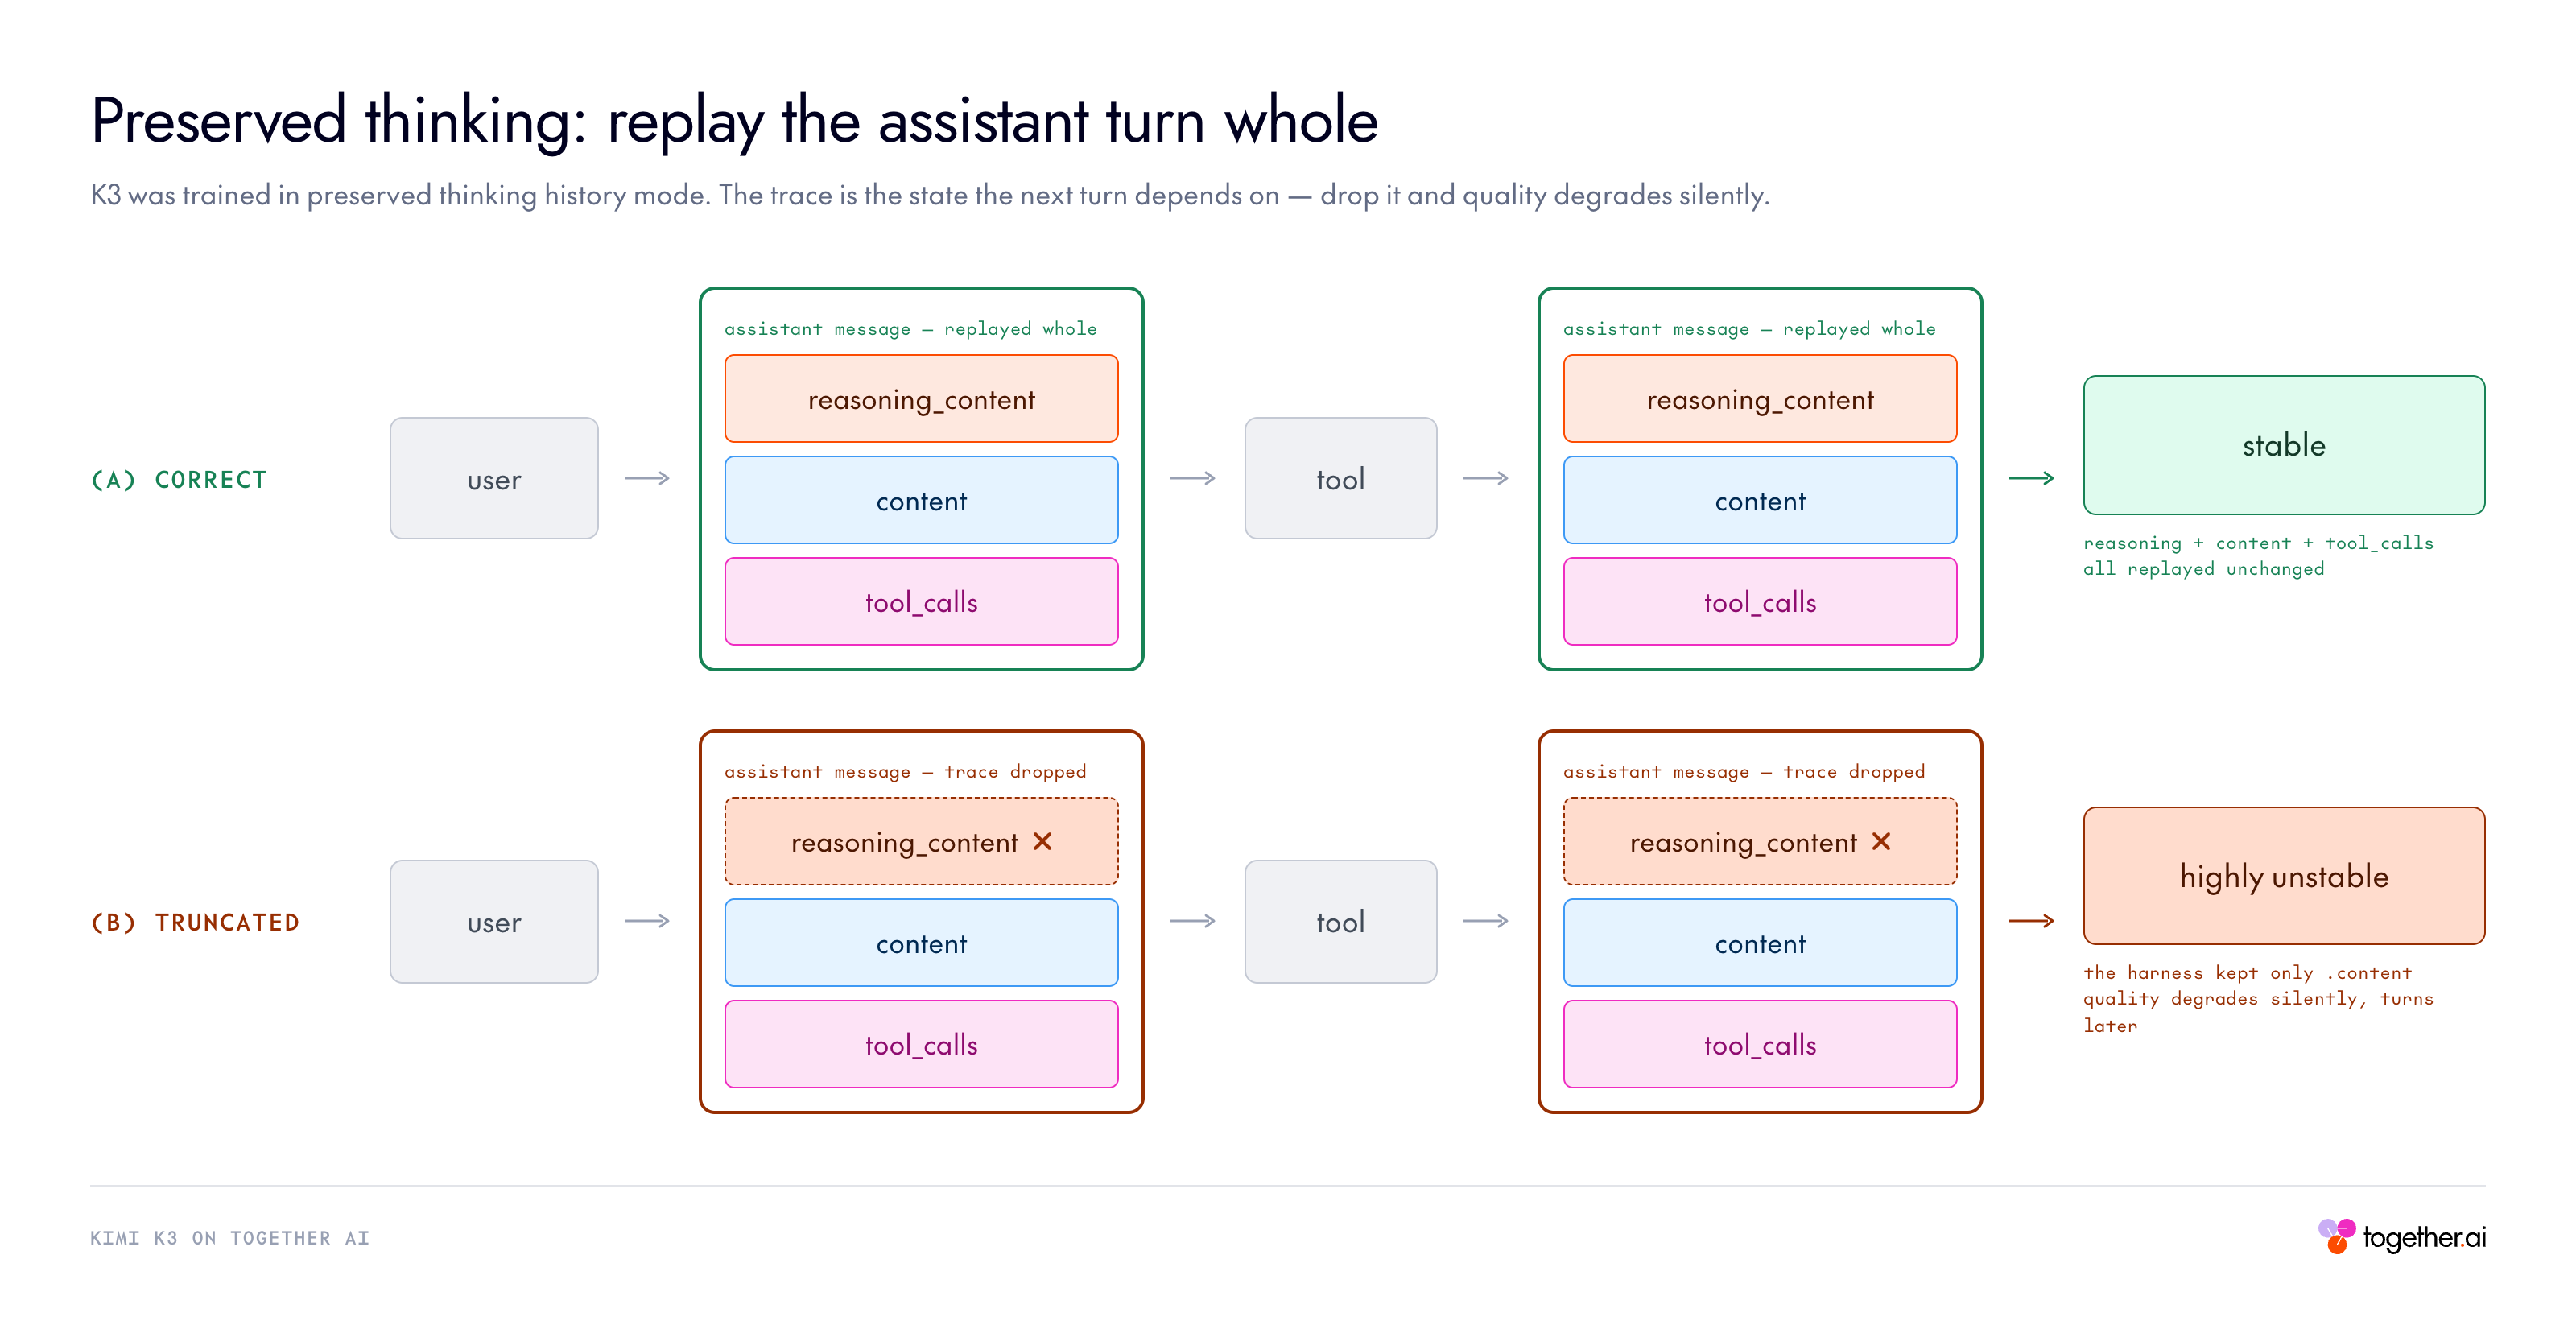Click the arrow before 'tool' in the CORRECT row
This screenshot has height=1325, width=2576.
1193,478
